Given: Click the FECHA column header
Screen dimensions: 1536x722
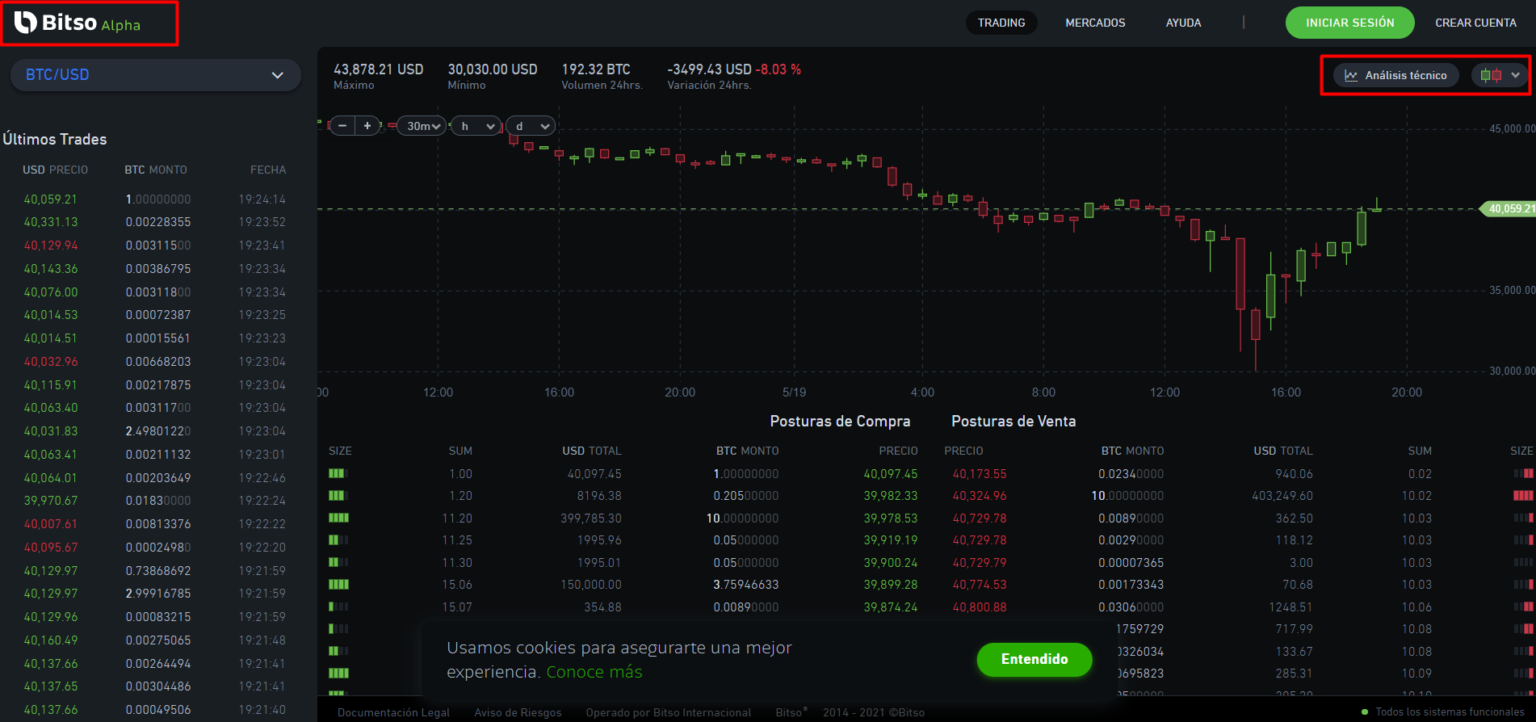Looking at the screenshot, I should (268, 170).
